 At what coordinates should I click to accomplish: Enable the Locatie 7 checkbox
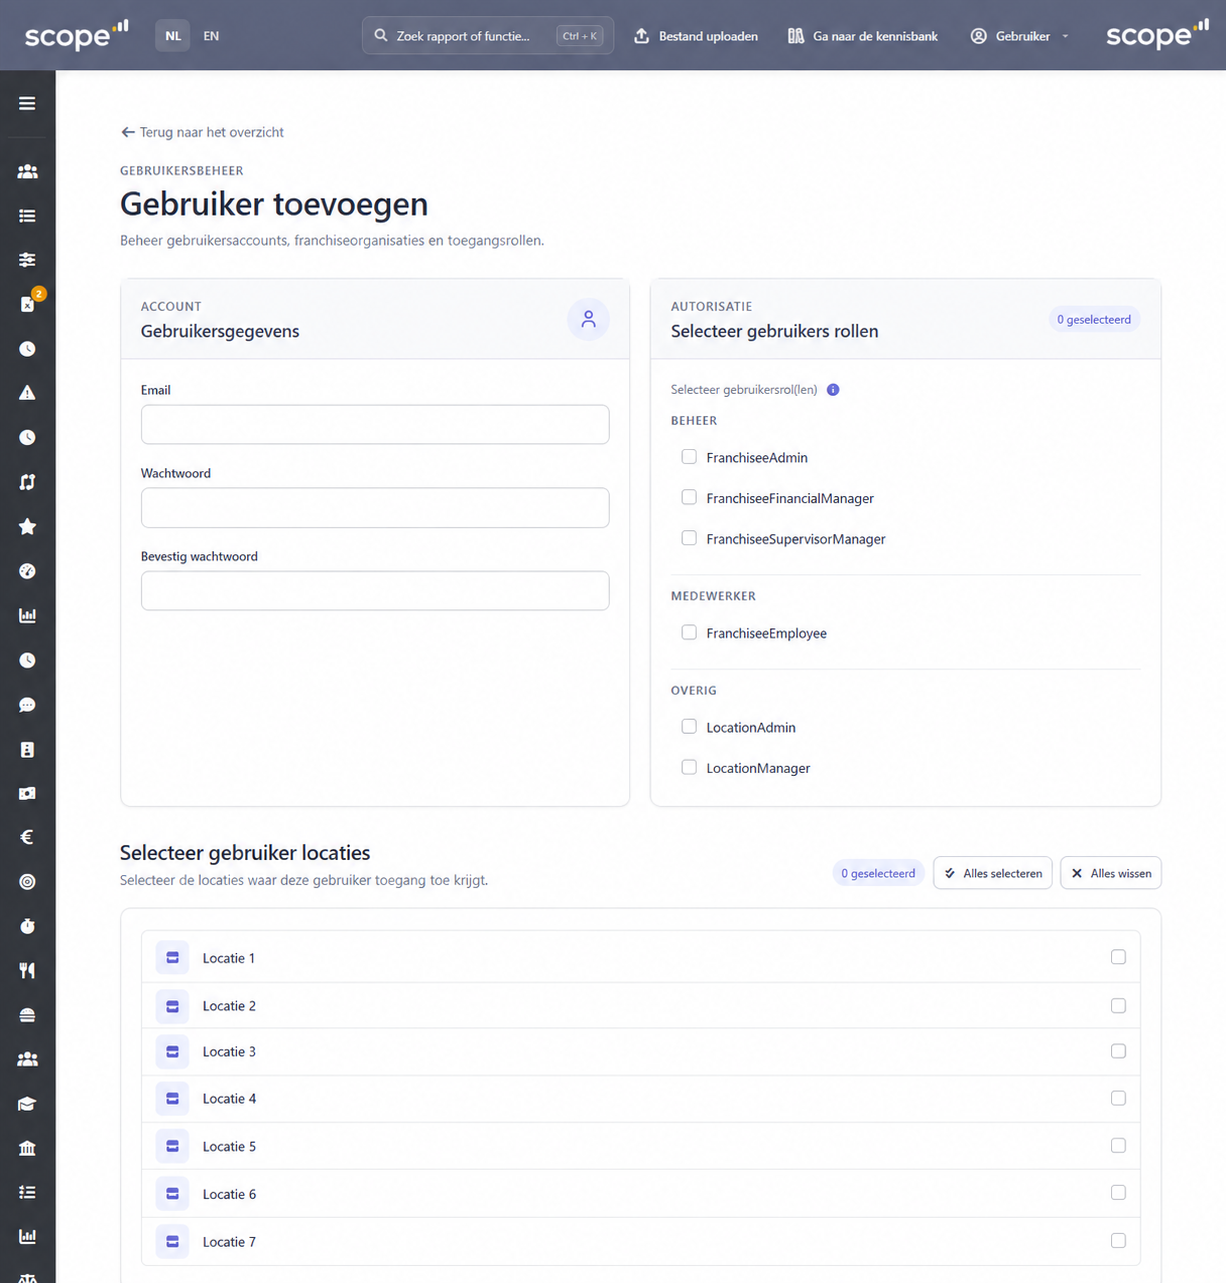1118,1241
